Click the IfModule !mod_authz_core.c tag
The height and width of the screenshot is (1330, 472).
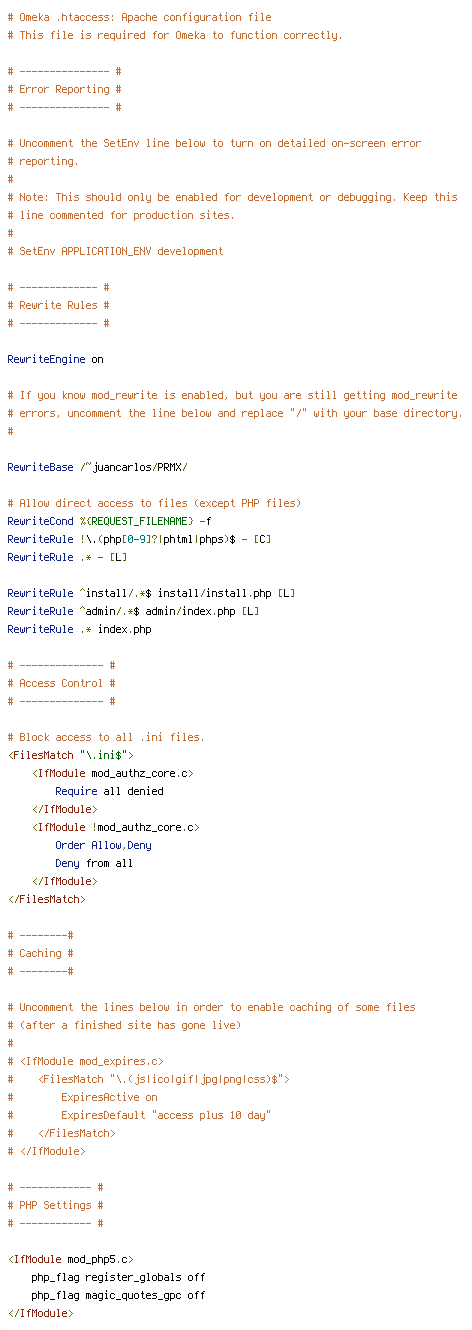pos(115,827)
